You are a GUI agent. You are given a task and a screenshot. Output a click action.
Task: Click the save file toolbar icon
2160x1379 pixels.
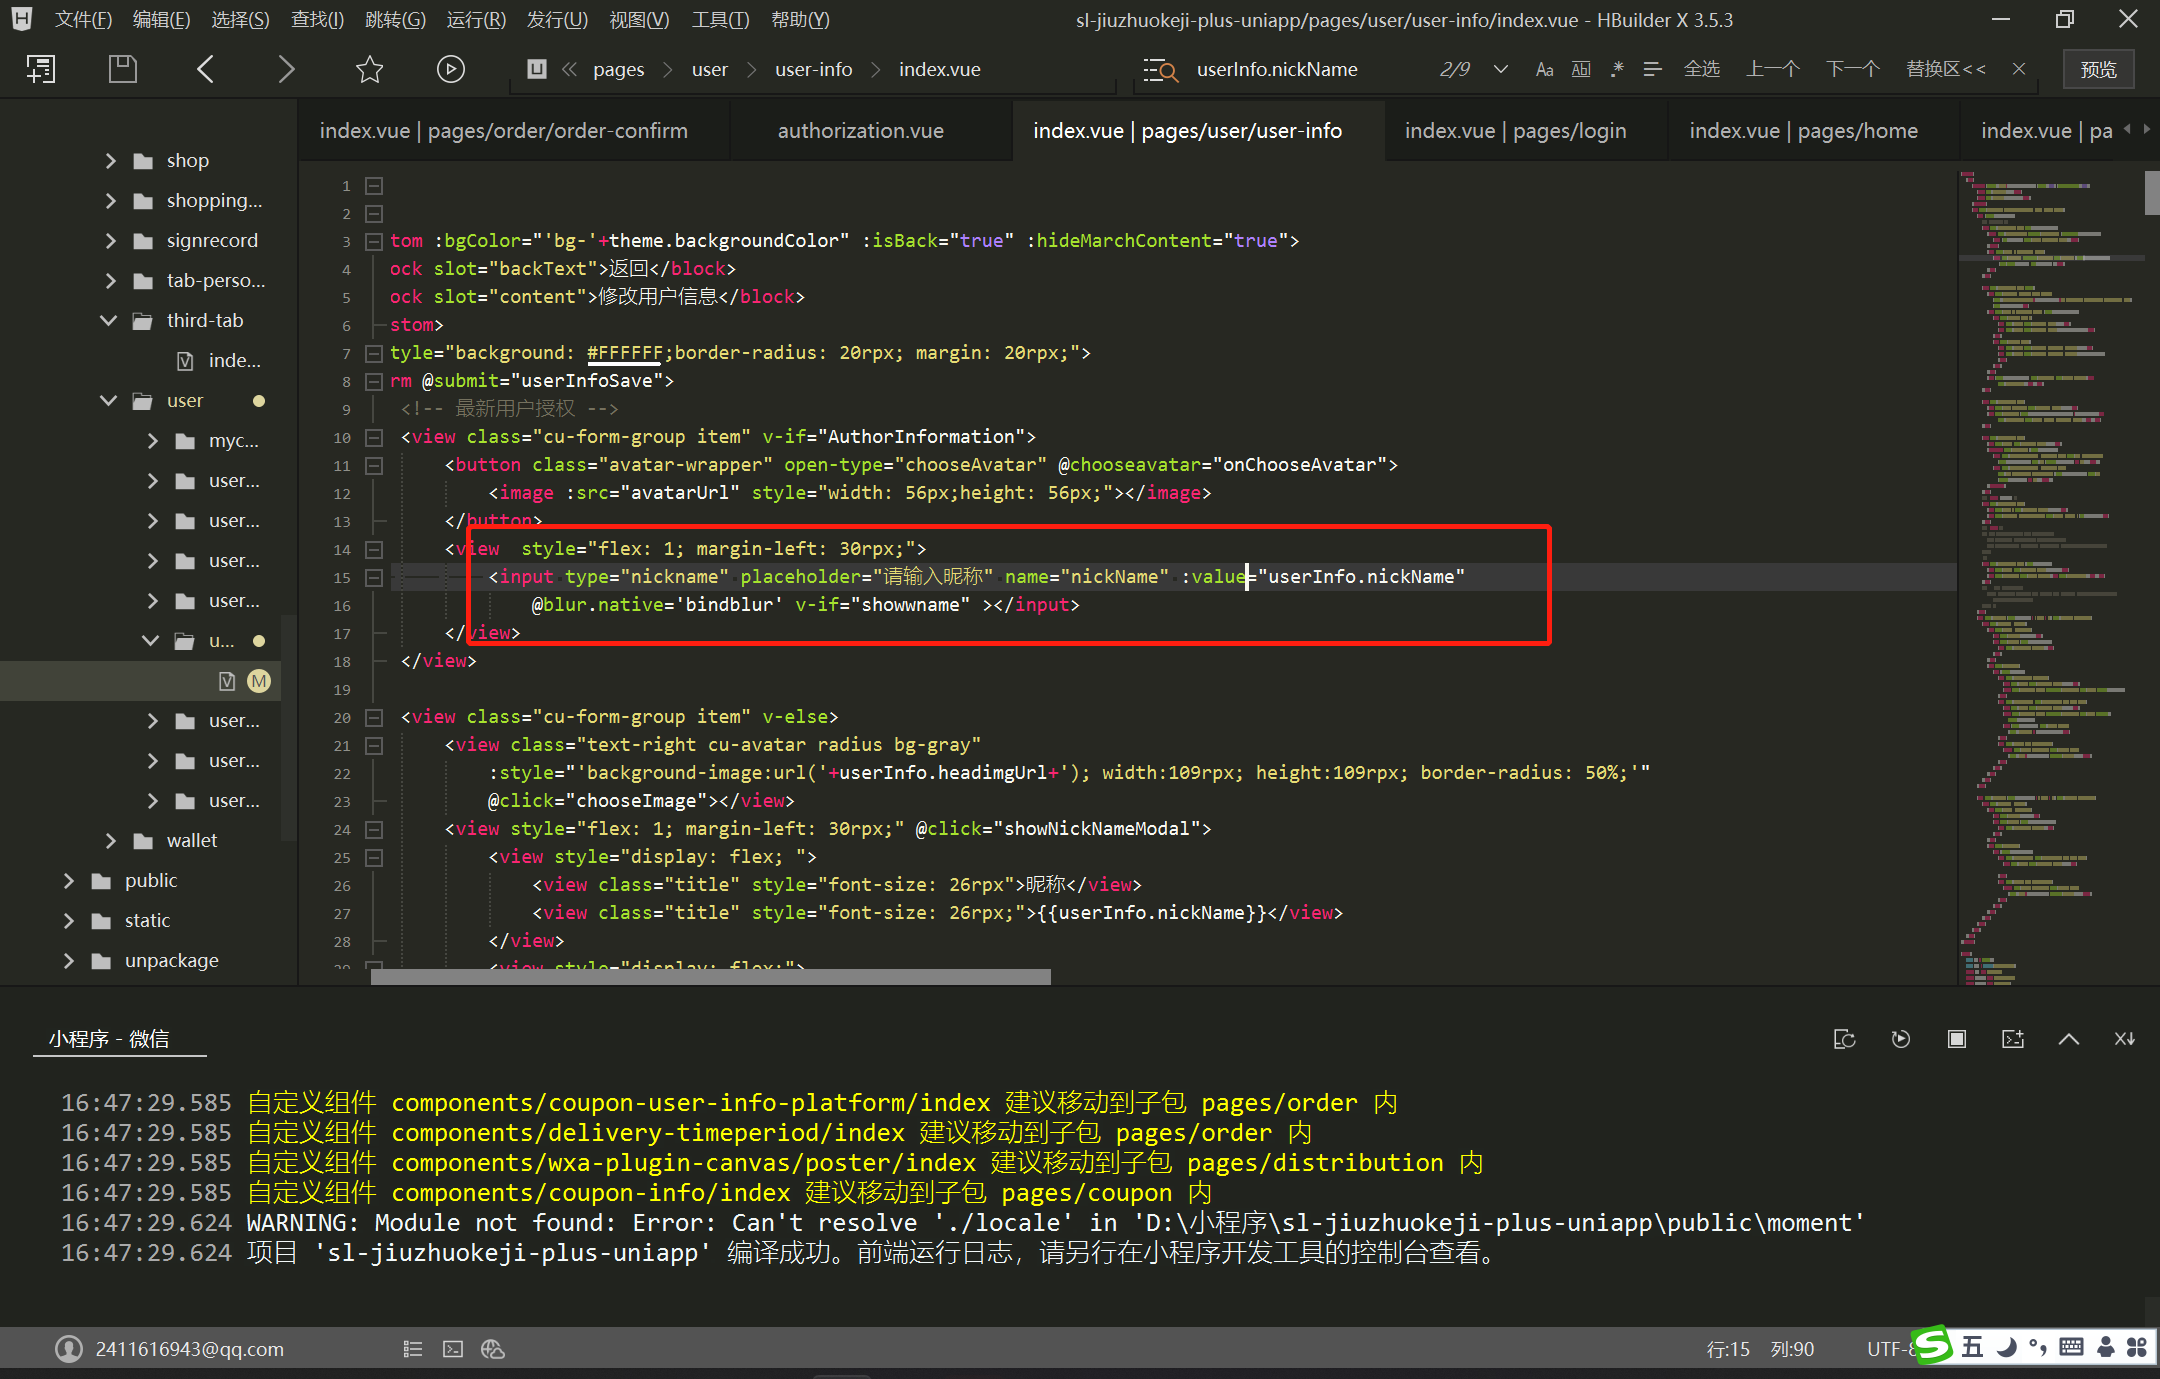(x=122, y=69)
